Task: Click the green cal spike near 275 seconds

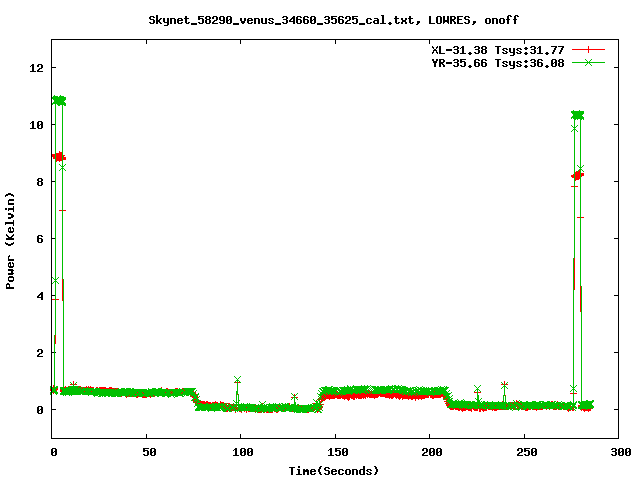Action: pos(578,115)
